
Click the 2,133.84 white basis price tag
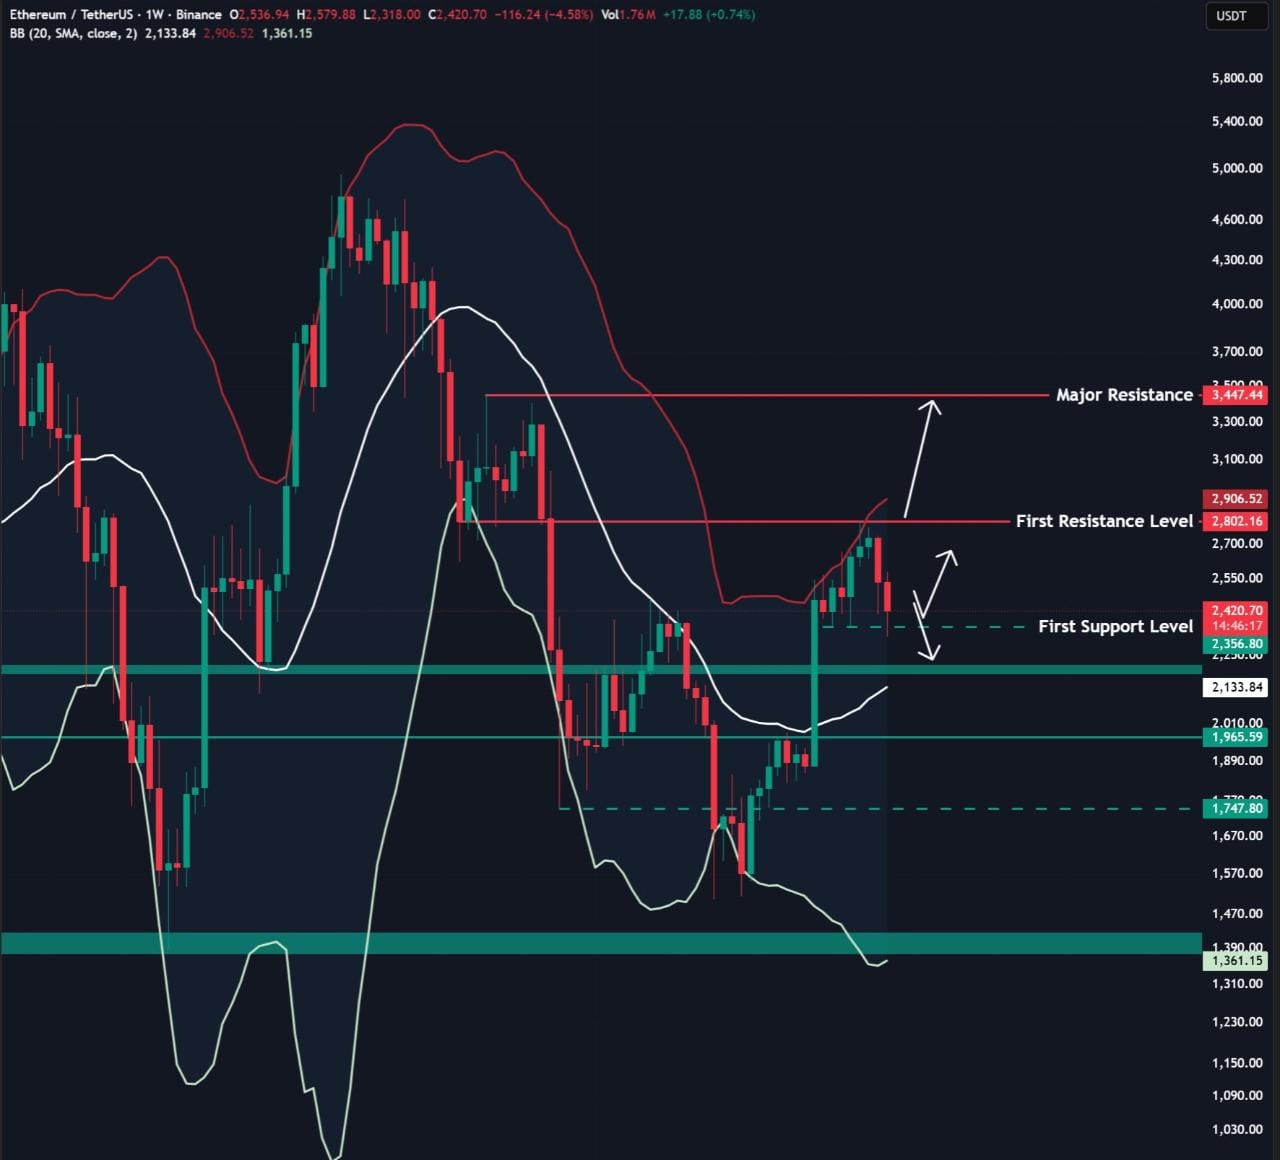point(1237,687)
